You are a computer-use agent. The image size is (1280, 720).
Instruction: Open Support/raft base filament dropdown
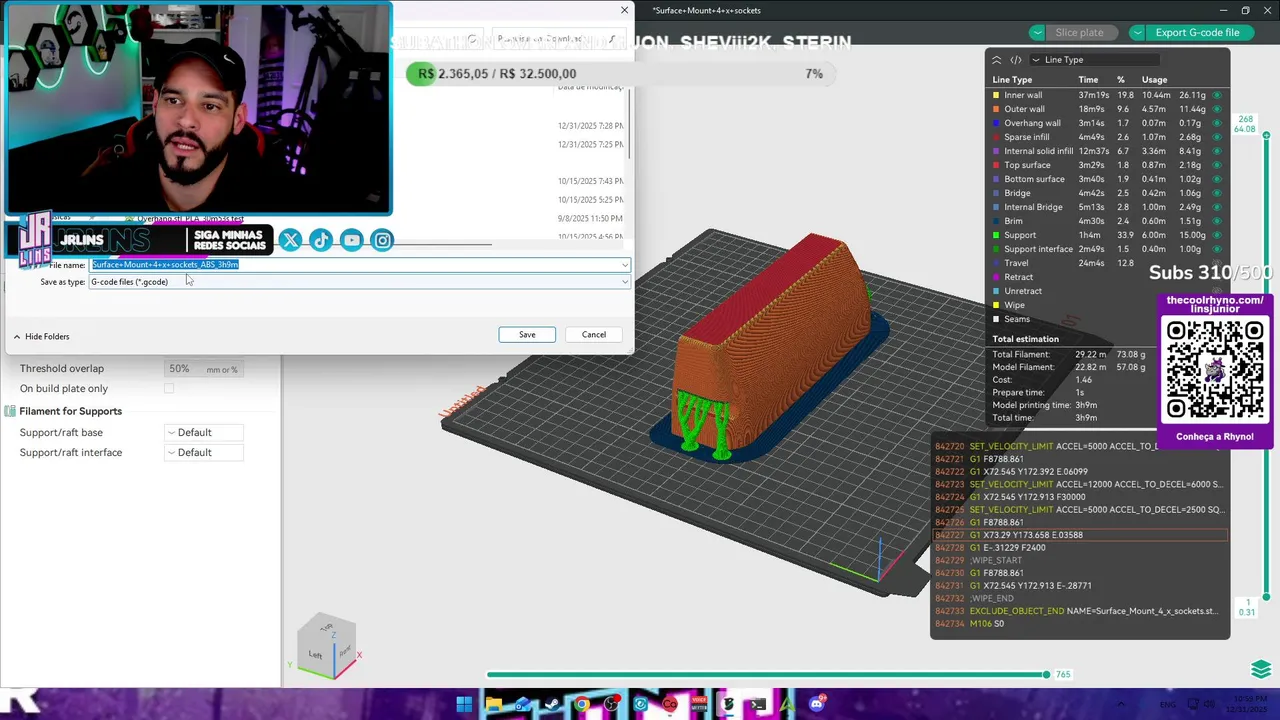(204, 432)
